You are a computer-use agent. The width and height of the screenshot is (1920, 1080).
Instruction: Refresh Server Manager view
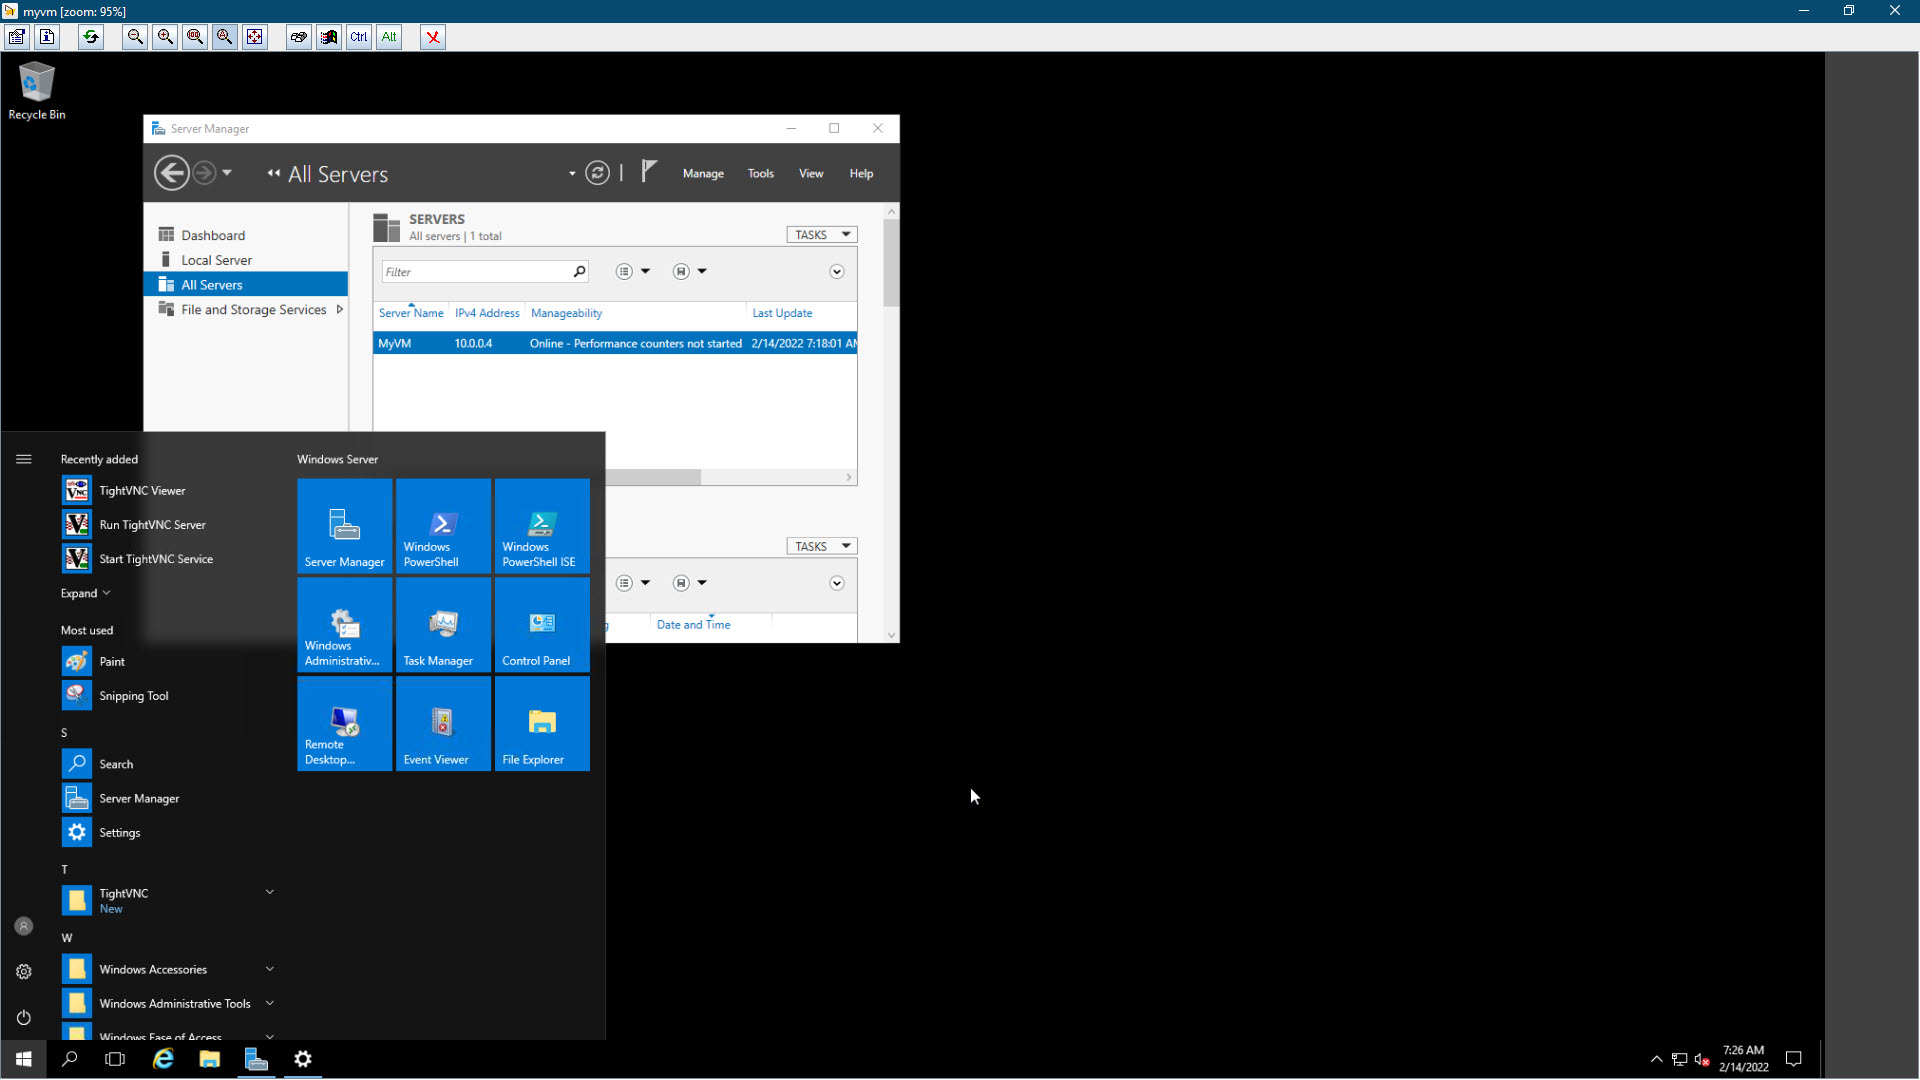pyautogui.click(x=597, y=173)
